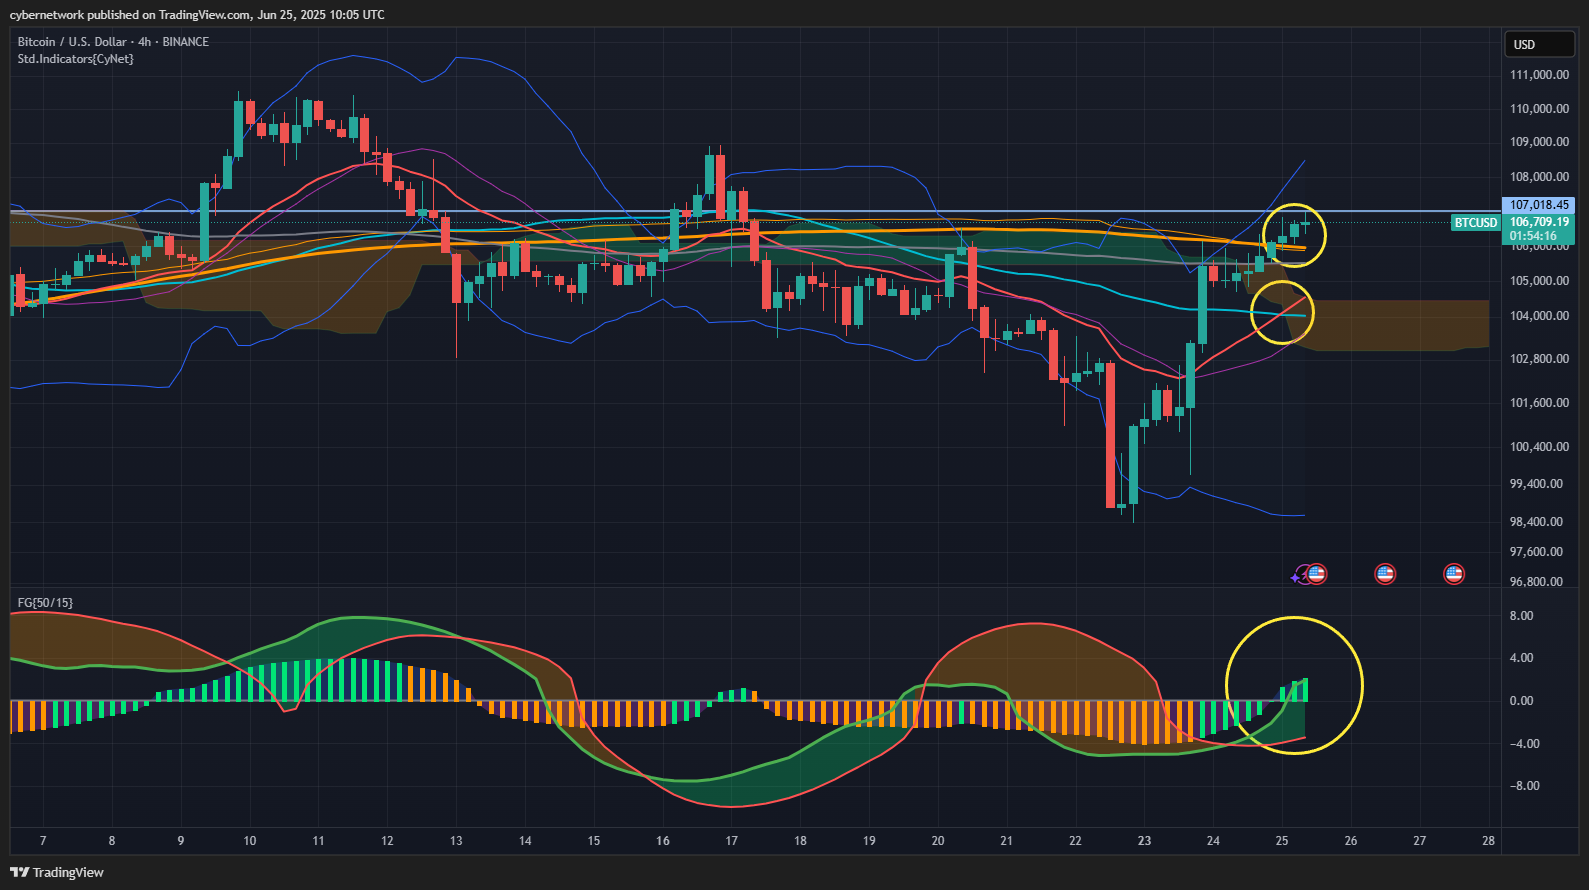Open the USD currency selector

(x=1539, y=44)
